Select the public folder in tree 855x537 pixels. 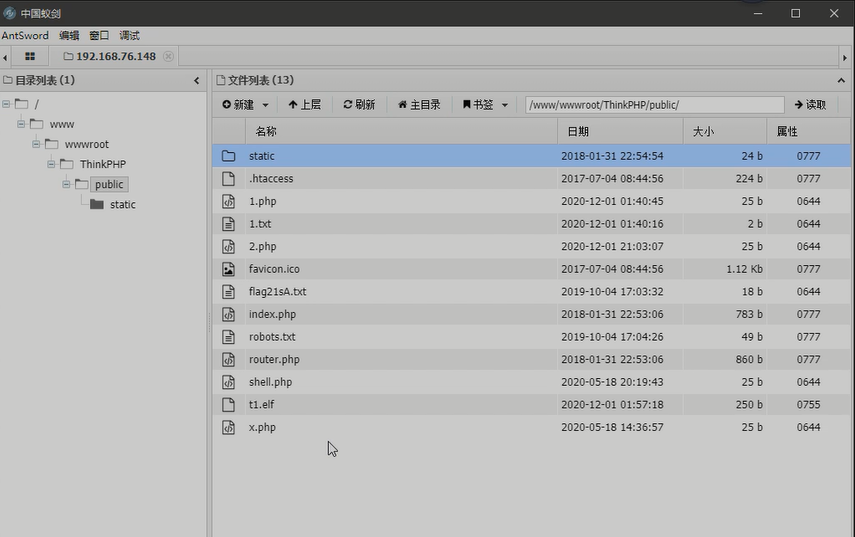109,184
